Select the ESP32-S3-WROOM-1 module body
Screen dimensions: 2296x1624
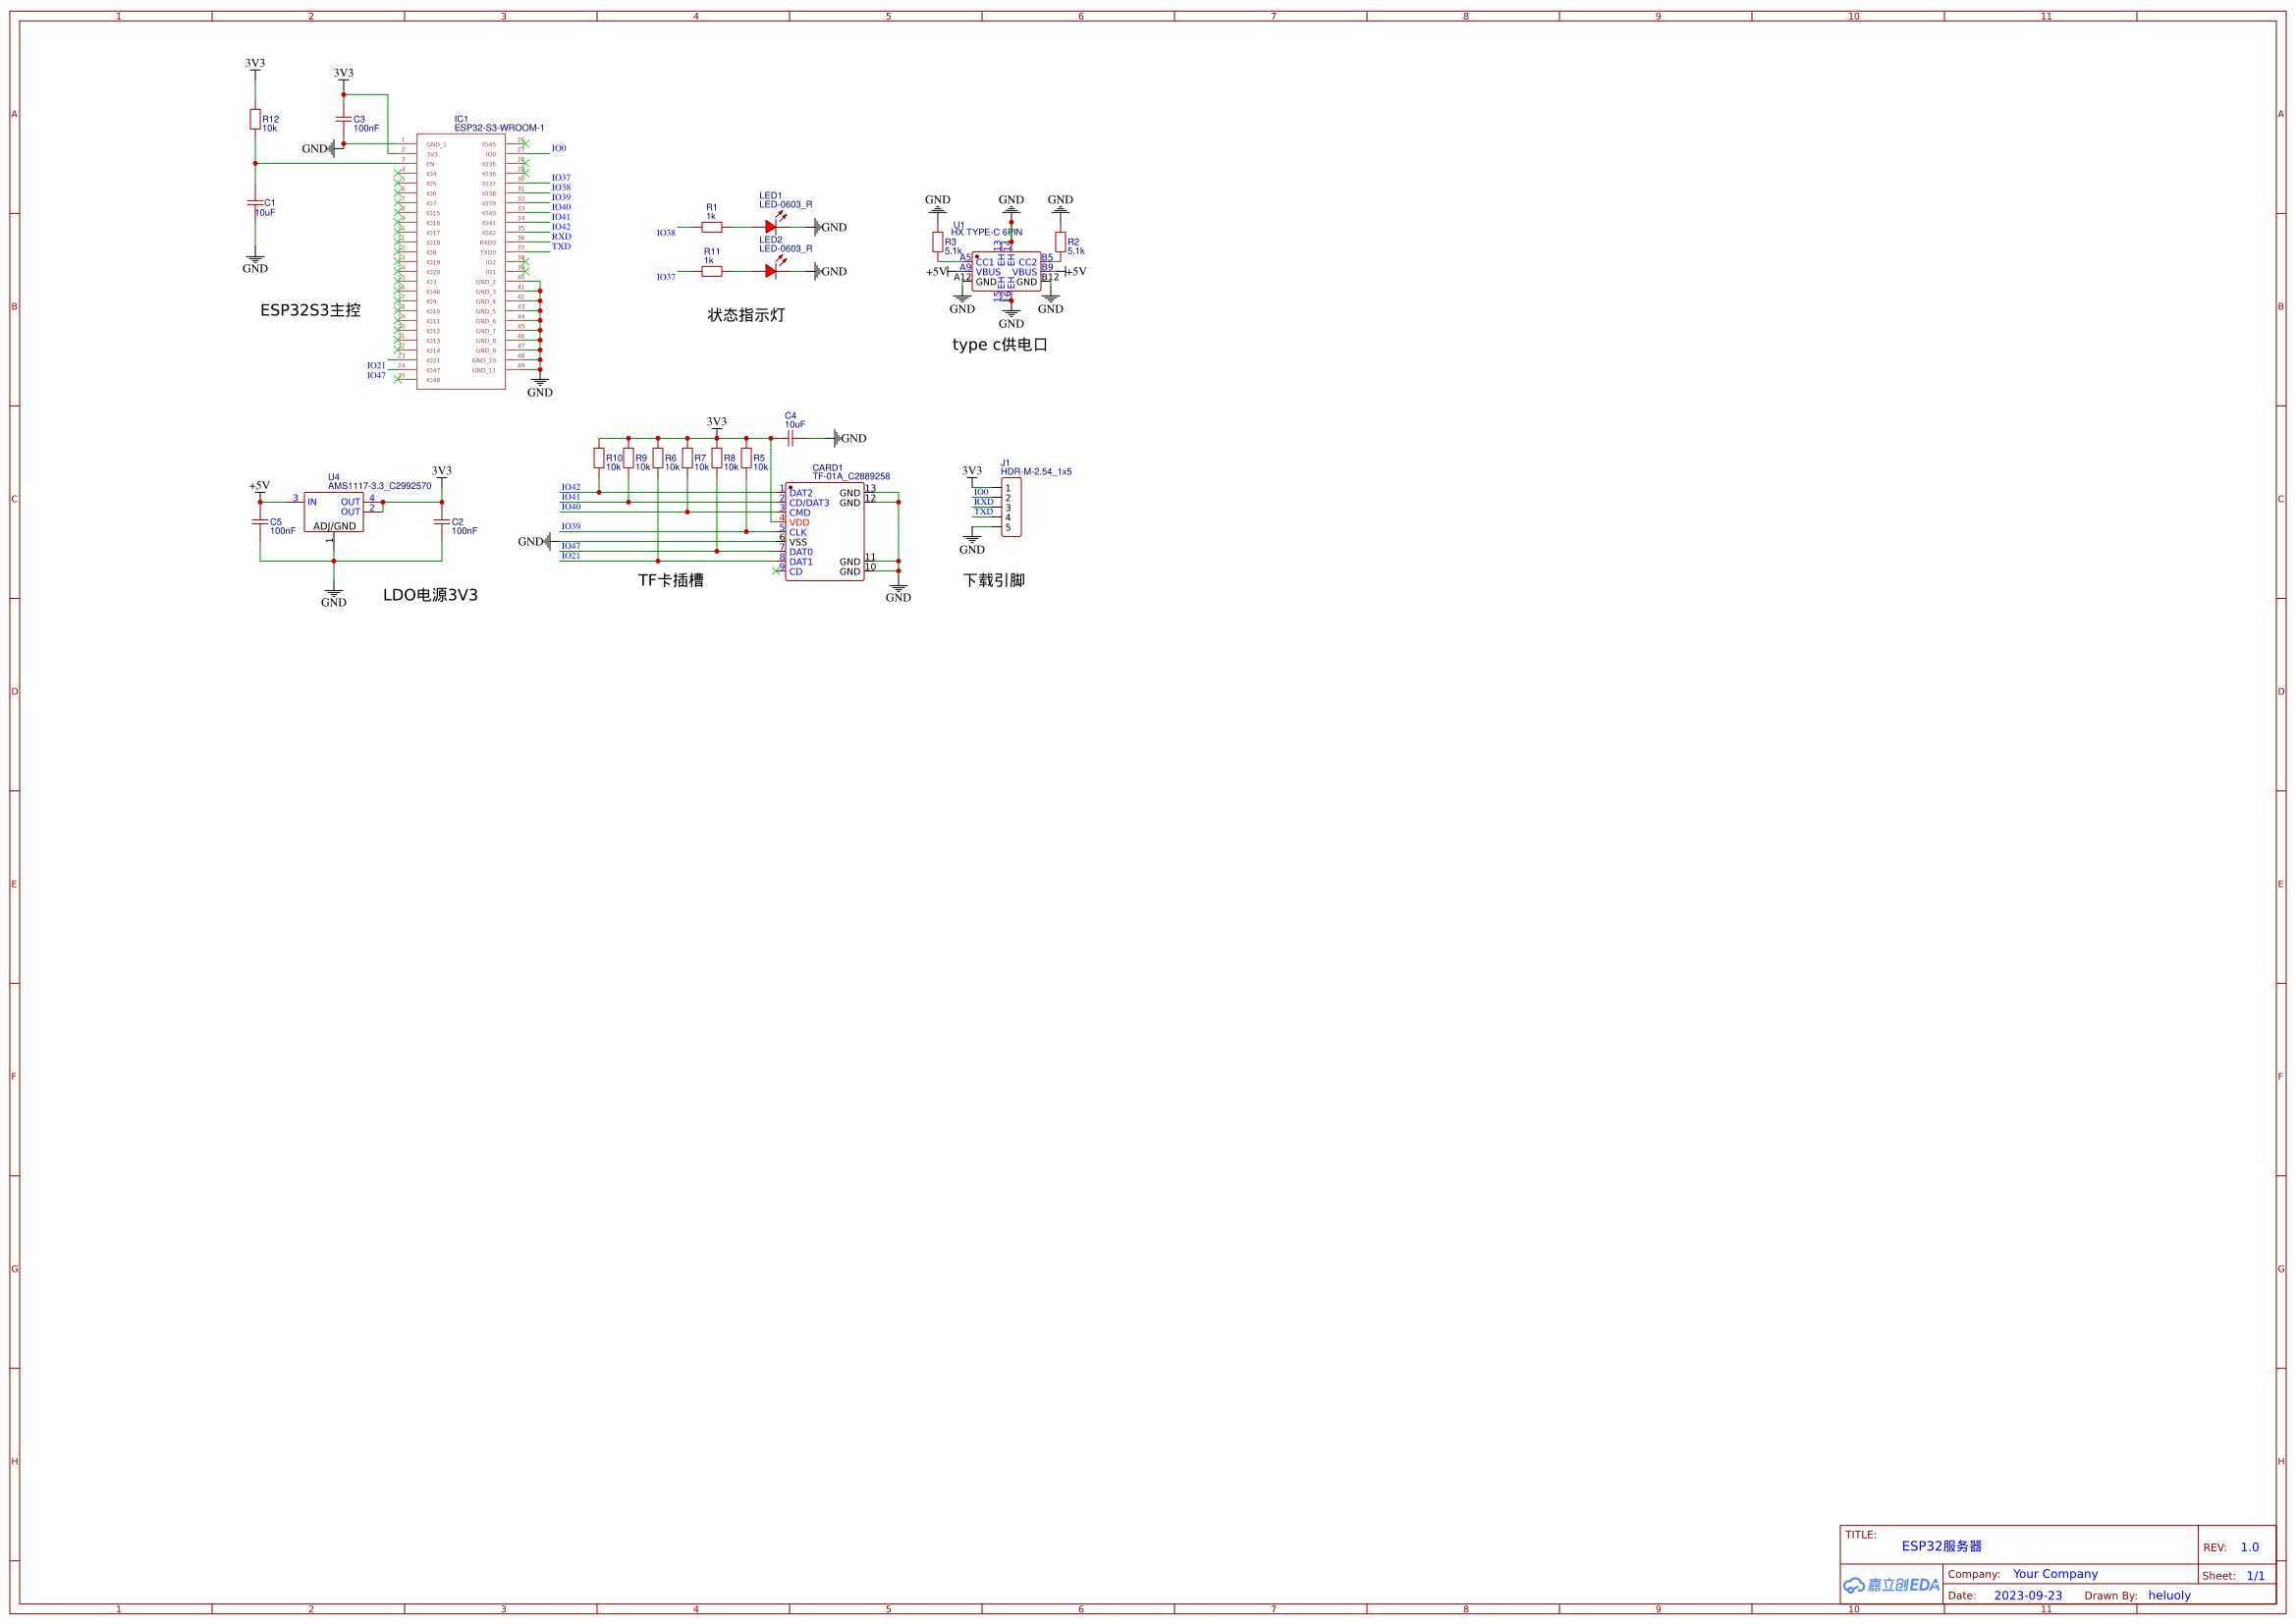coord(461,262)
